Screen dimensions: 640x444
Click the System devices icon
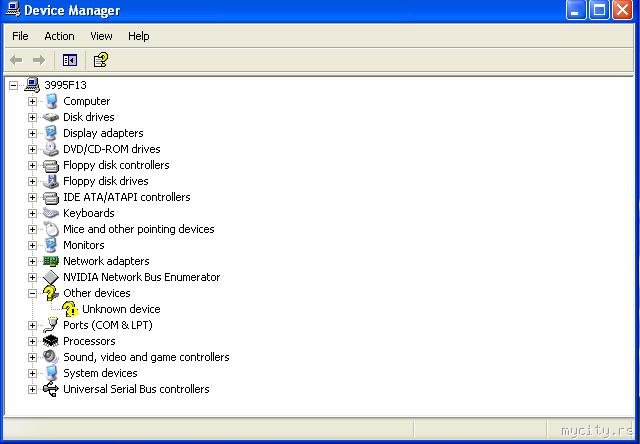(51, 373)
